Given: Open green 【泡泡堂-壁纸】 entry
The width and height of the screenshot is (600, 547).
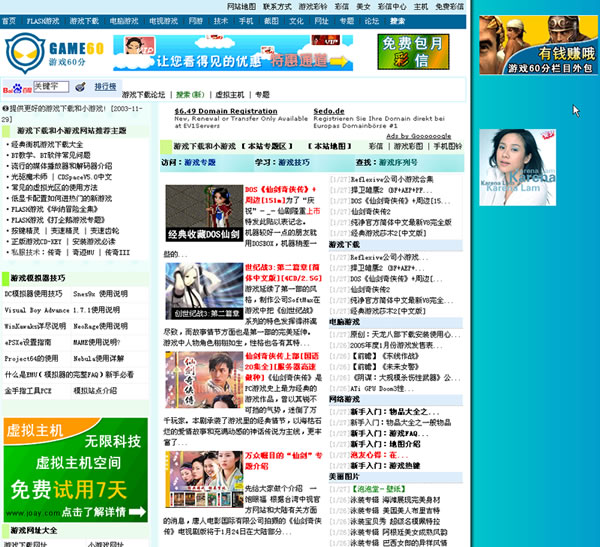Looking at the screenshot, I should point(378,489).
